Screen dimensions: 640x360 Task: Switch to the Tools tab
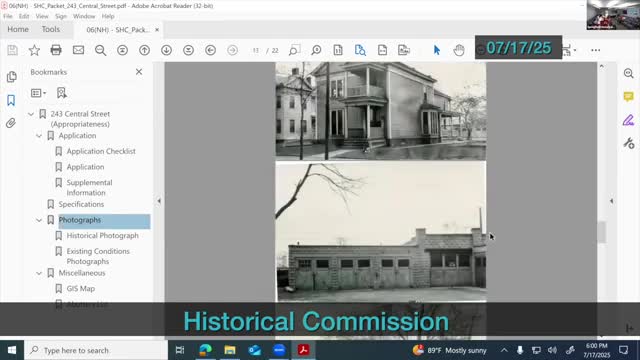tap(51, 29)
